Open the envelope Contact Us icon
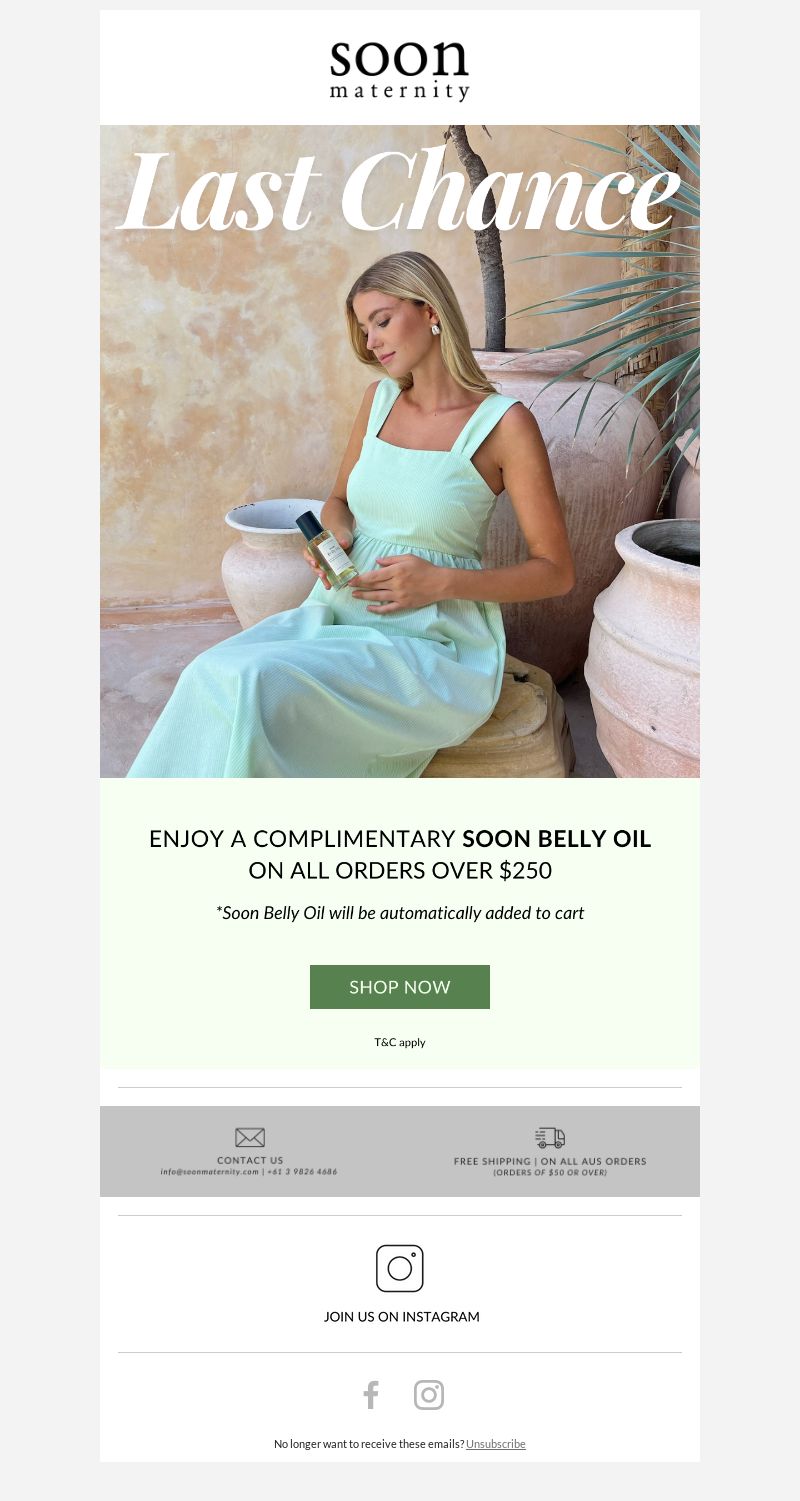The height and width of the screenshot is (1501, 800). click(250, 1137)
